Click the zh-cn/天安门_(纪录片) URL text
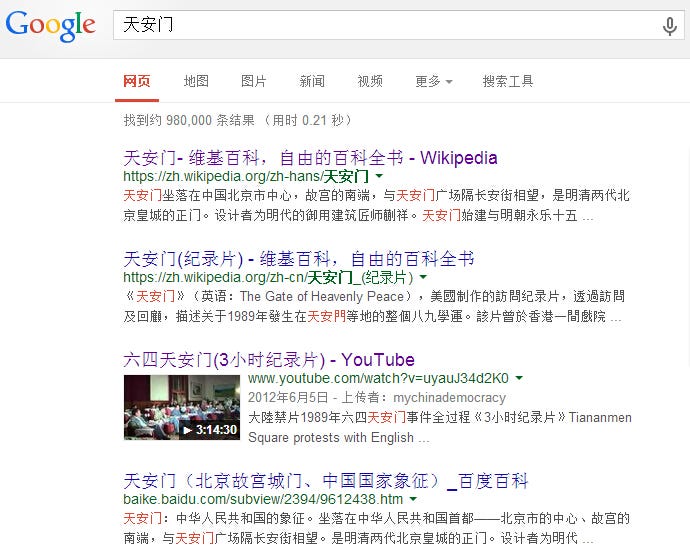Viewport: 690px width, 547px height. [268, 277]
